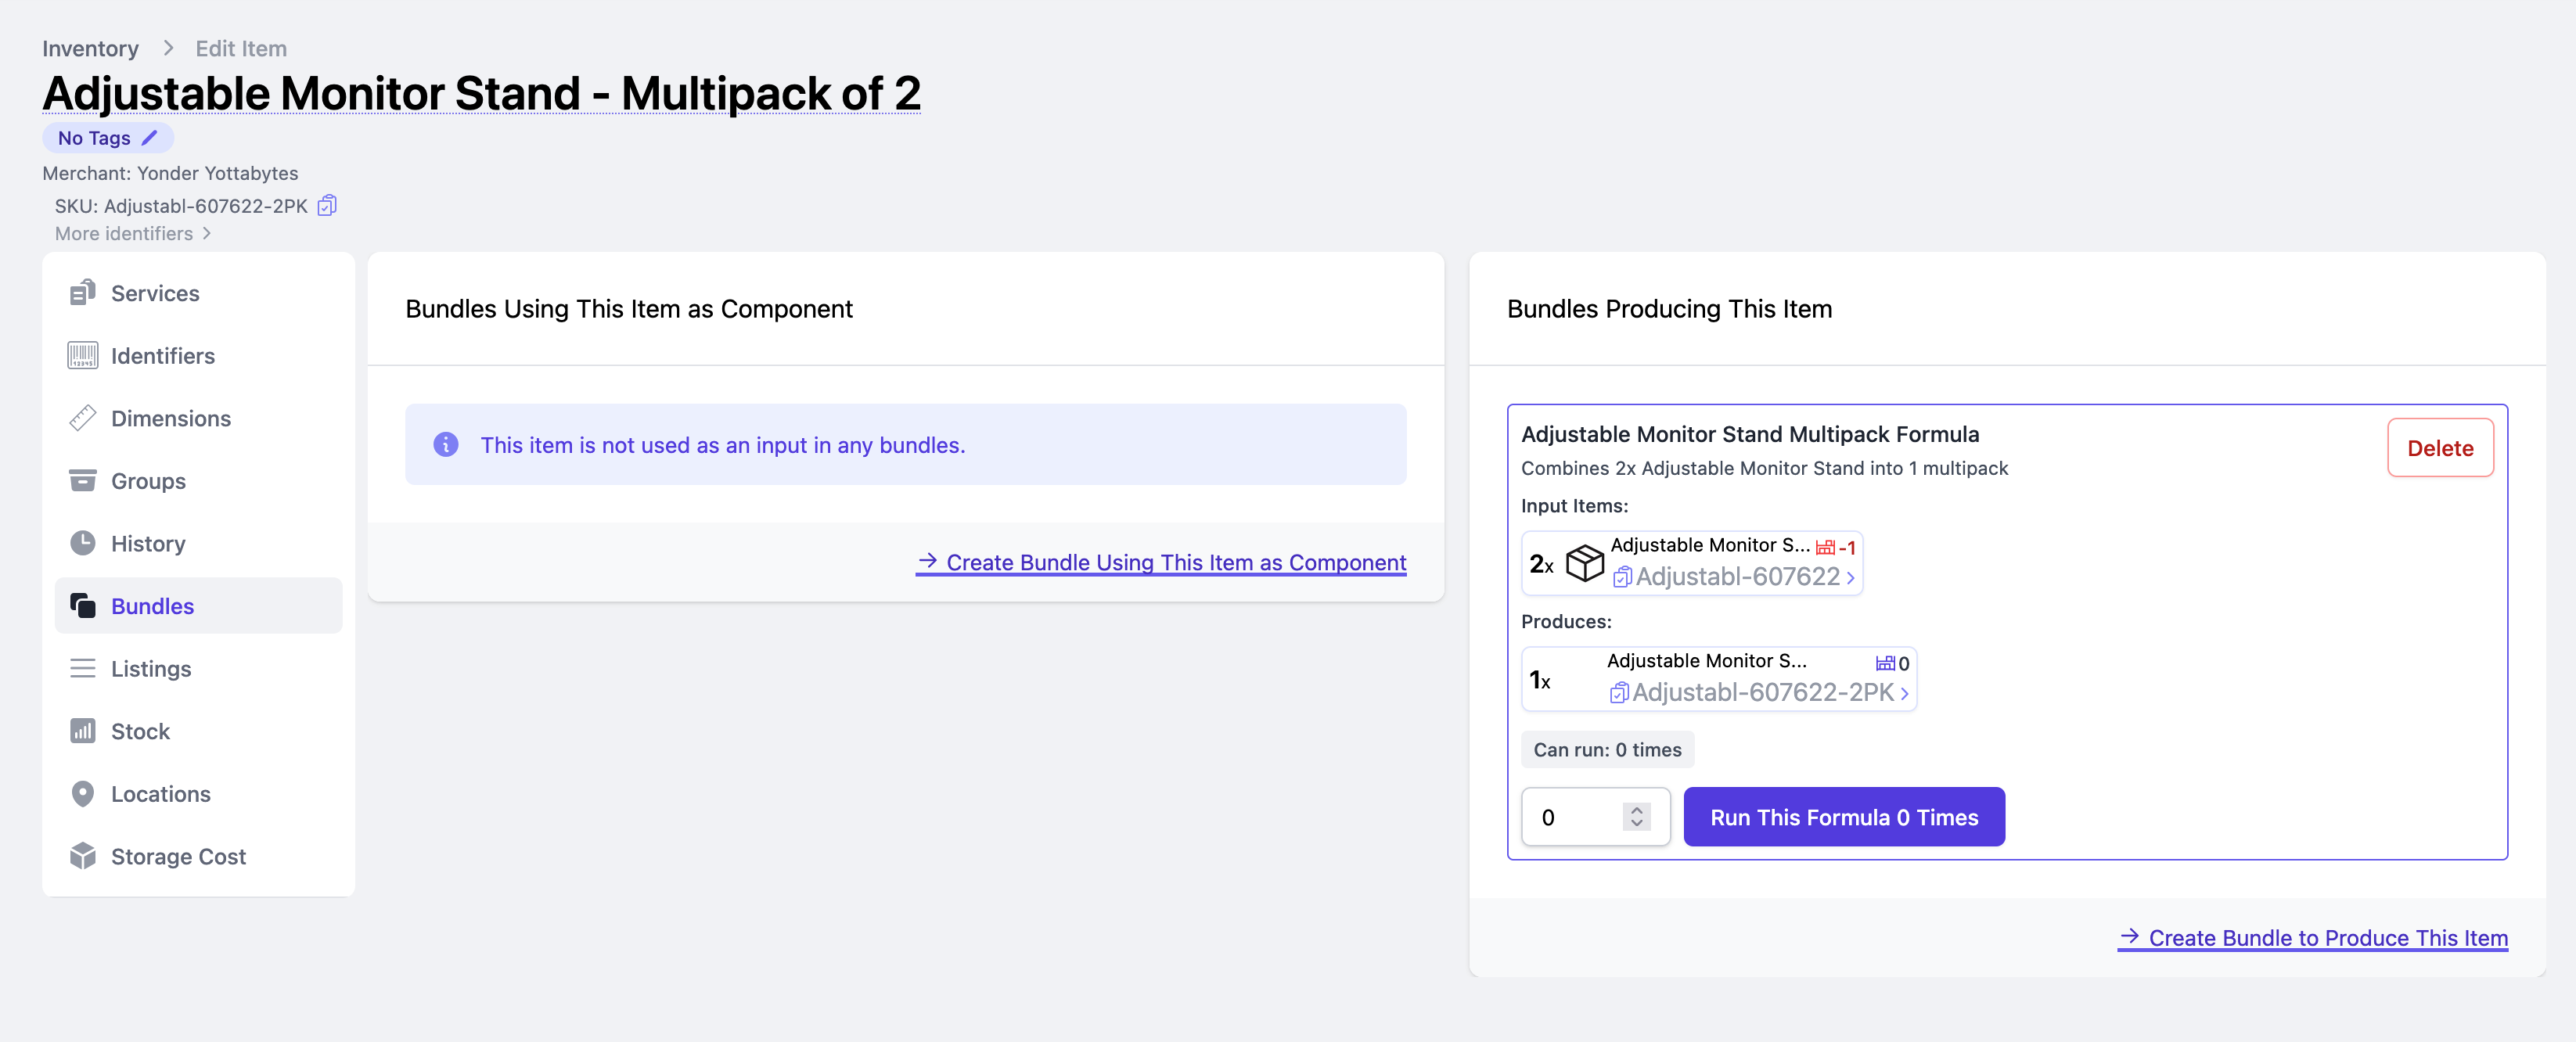Open input item Adjustabl-607622 via chevron

1850,578
